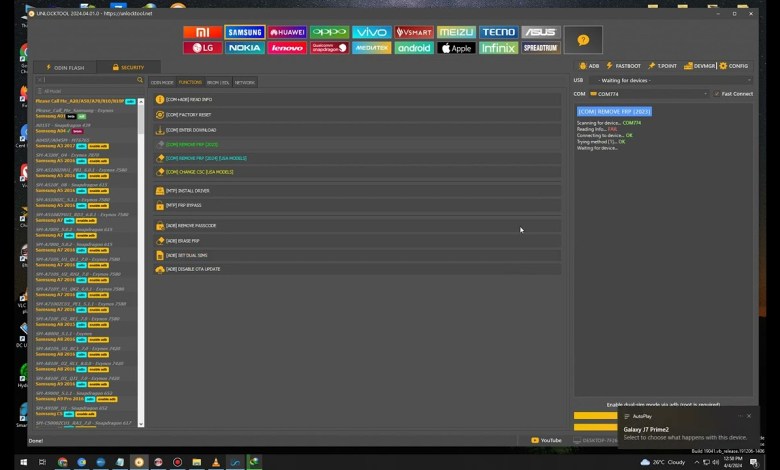This screenshot has width=780, height=470.
Task: Run [ADB] Erase FRP
Action: [x=357, y=241]
